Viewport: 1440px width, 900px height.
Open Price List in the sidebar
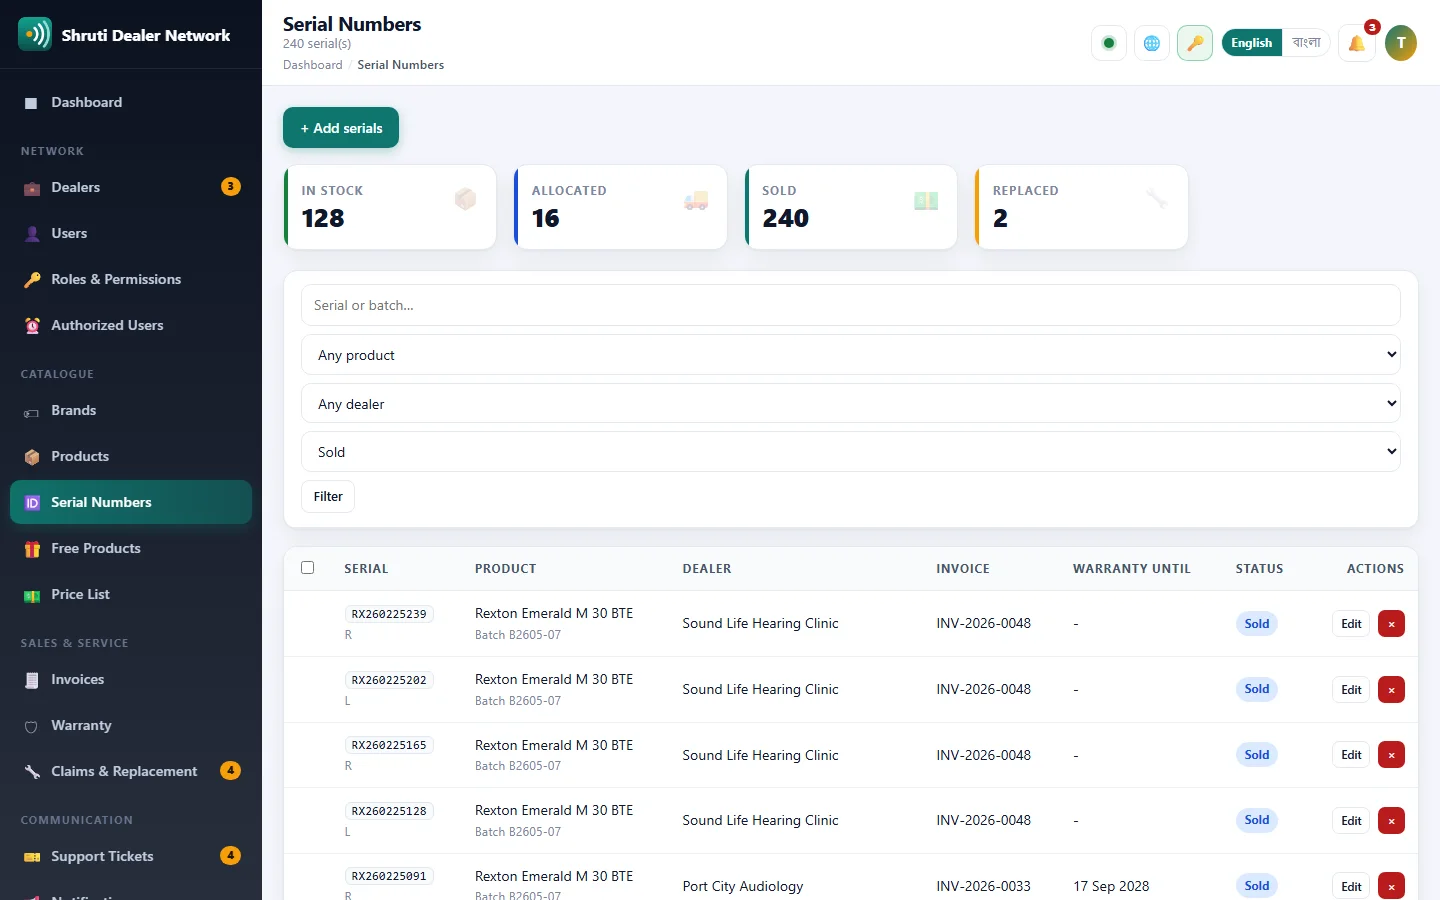click(131, 595)
